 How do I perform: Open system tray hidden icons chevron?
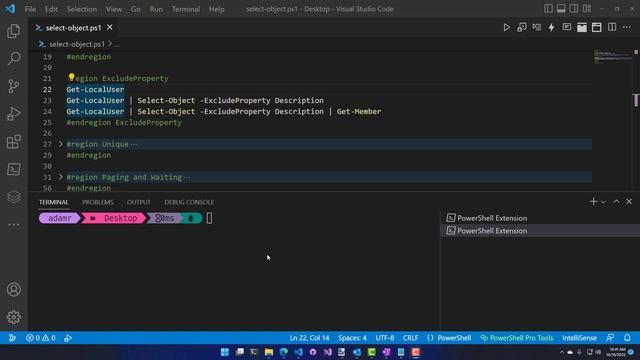click(x=562, y=352)
